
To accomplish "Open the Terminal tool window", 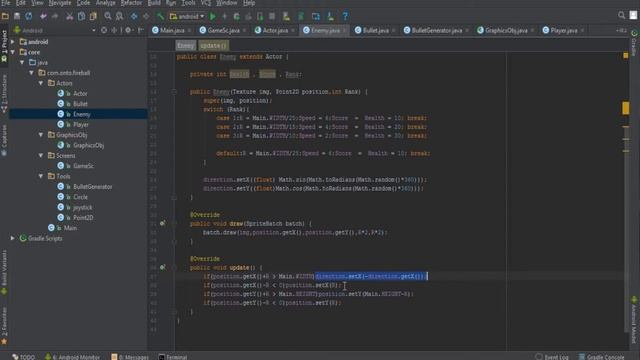I will [x=173, y=357].
